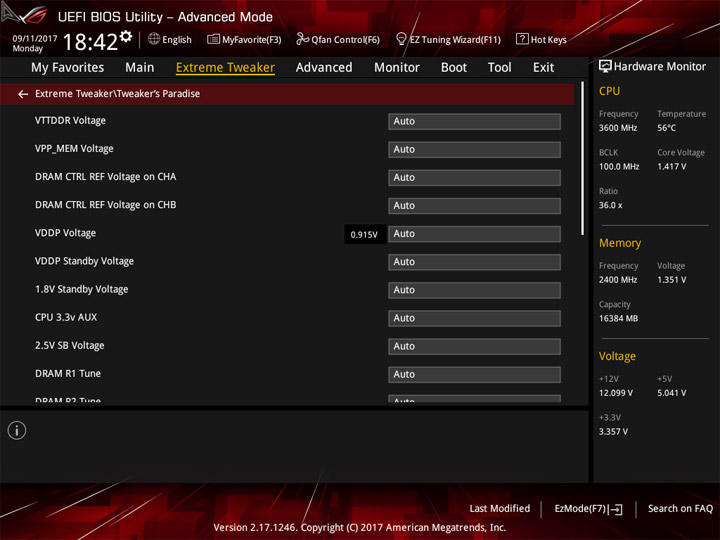
Task: Select the VPP_MEM Voltage Auto field
Action: coord(474,149)
